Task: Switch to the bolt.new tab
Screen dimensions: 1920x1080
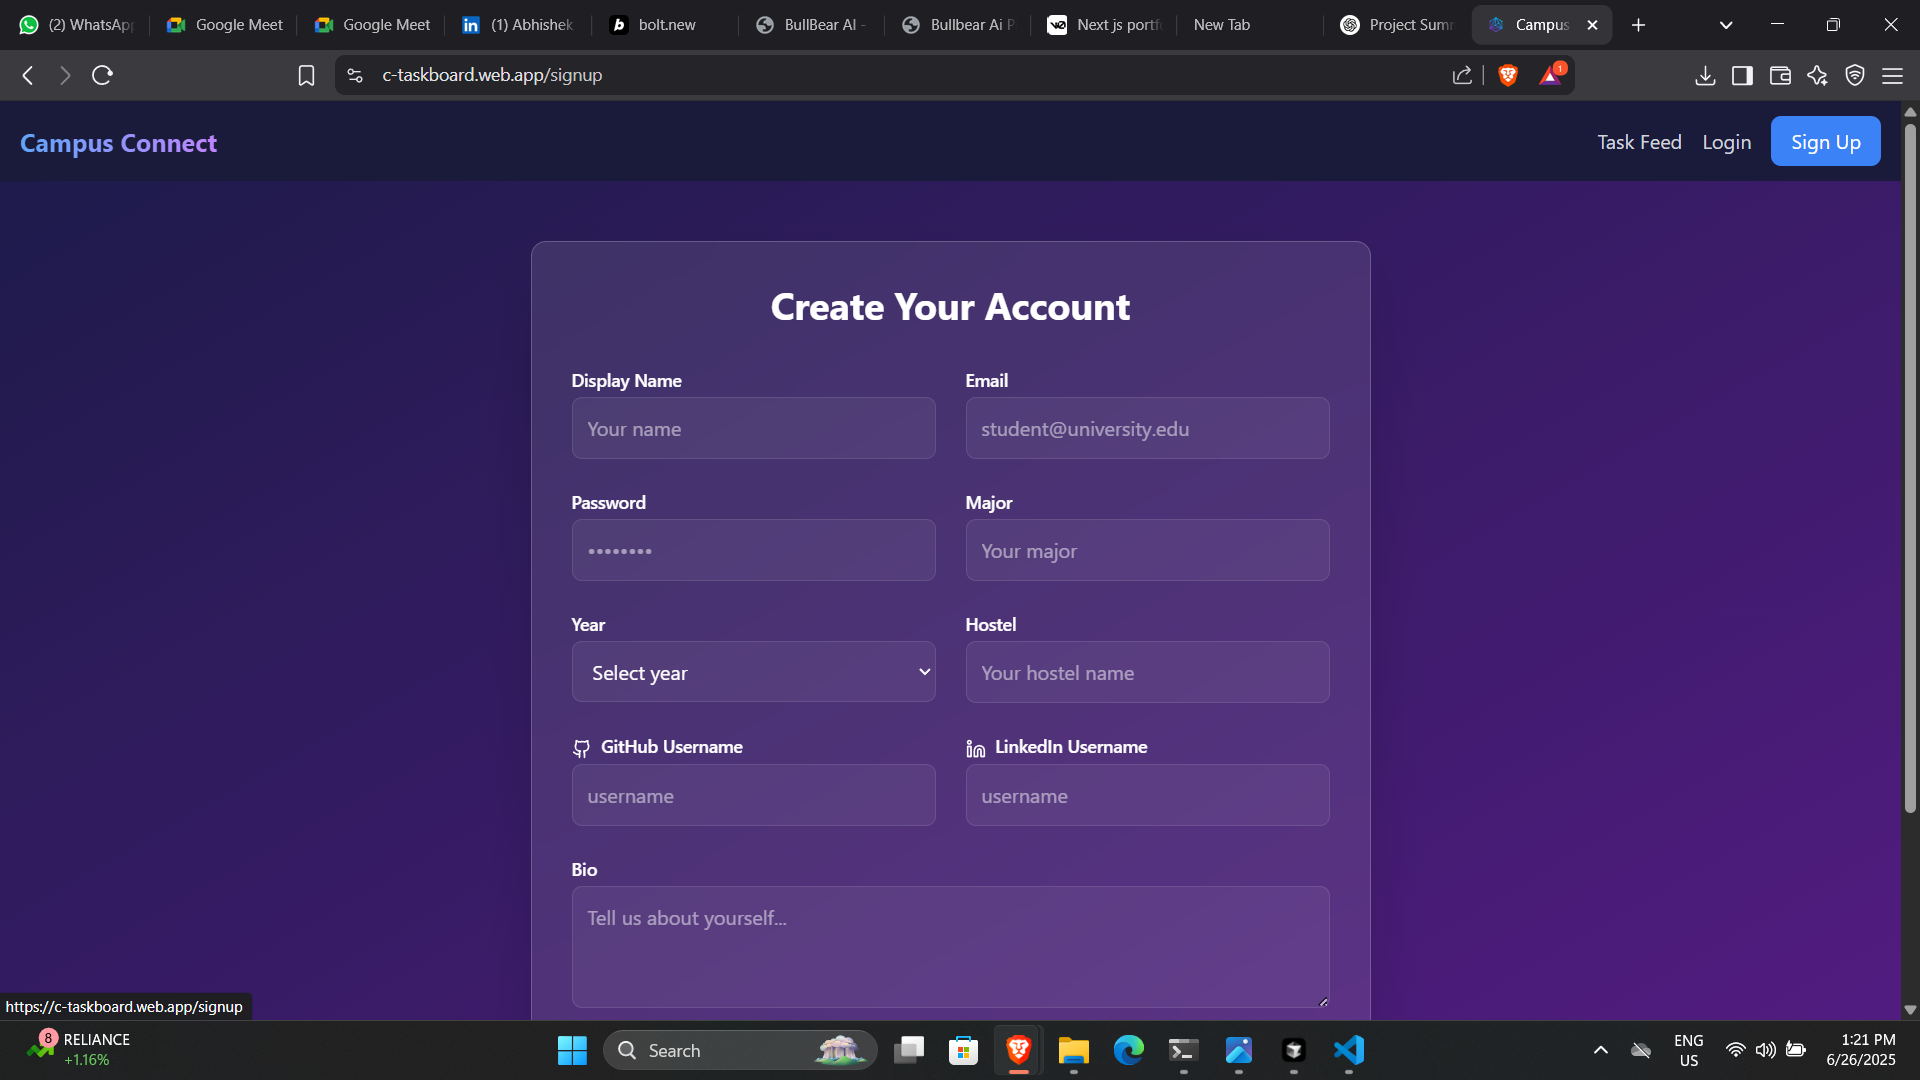Action: (666, 25)
